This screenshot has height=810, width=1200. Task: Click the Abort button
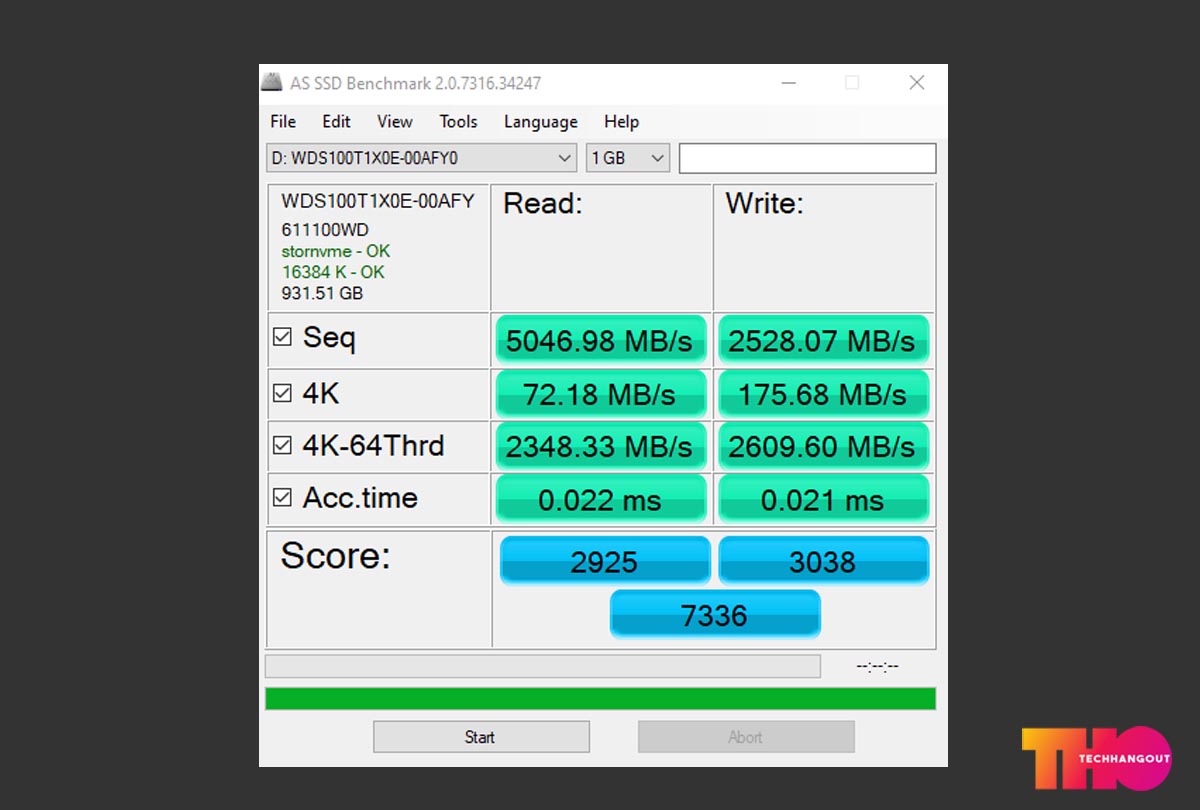746,737
